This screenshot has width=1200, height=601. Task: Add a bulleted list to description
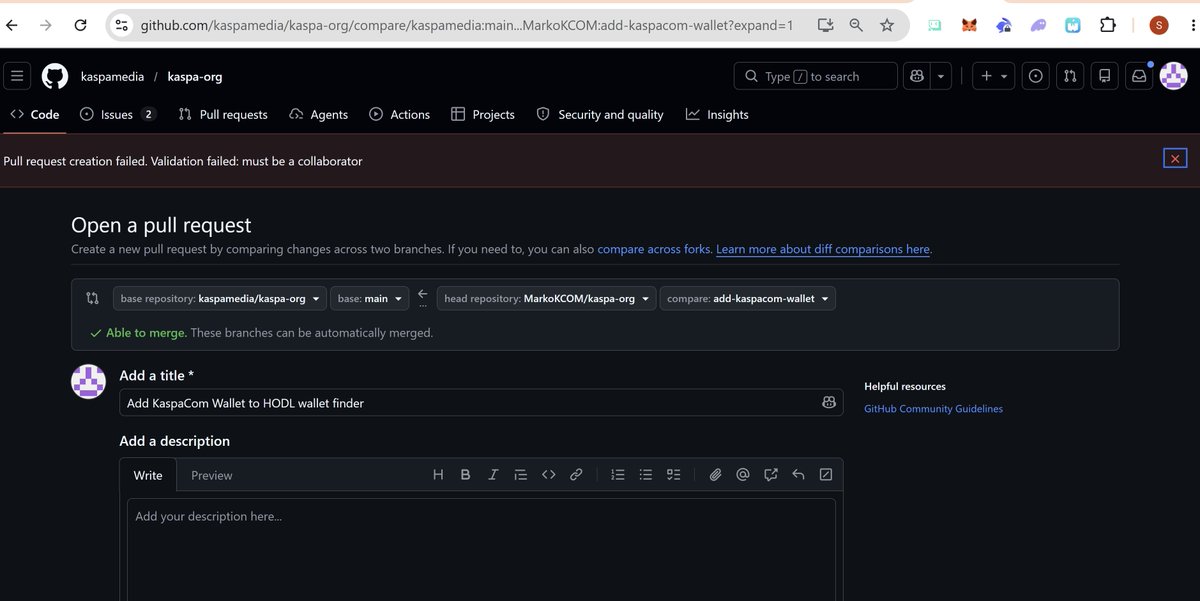click(646, 475)
